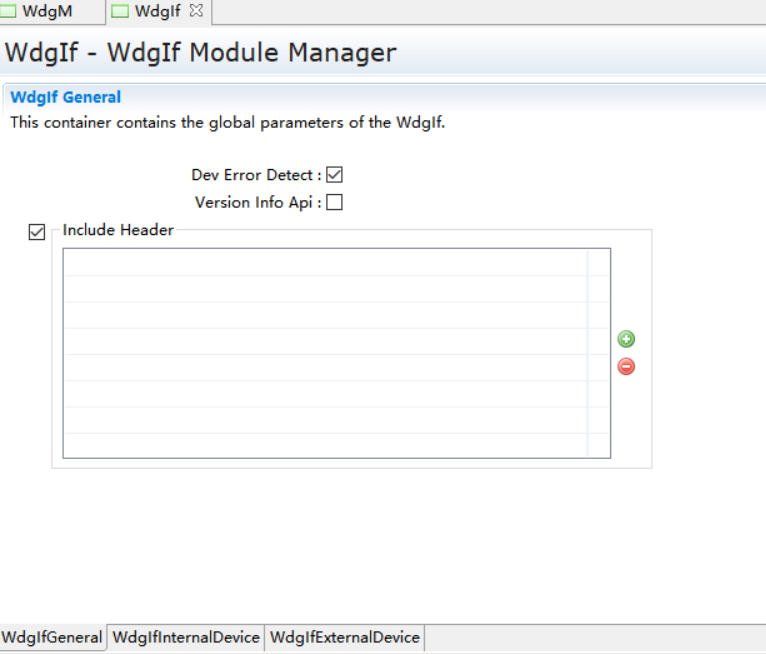Image resolution: width=766 pixels, height=654 pixels.
Task: Select the WdgIf editor tab
Action: click(x=157, y=12)
